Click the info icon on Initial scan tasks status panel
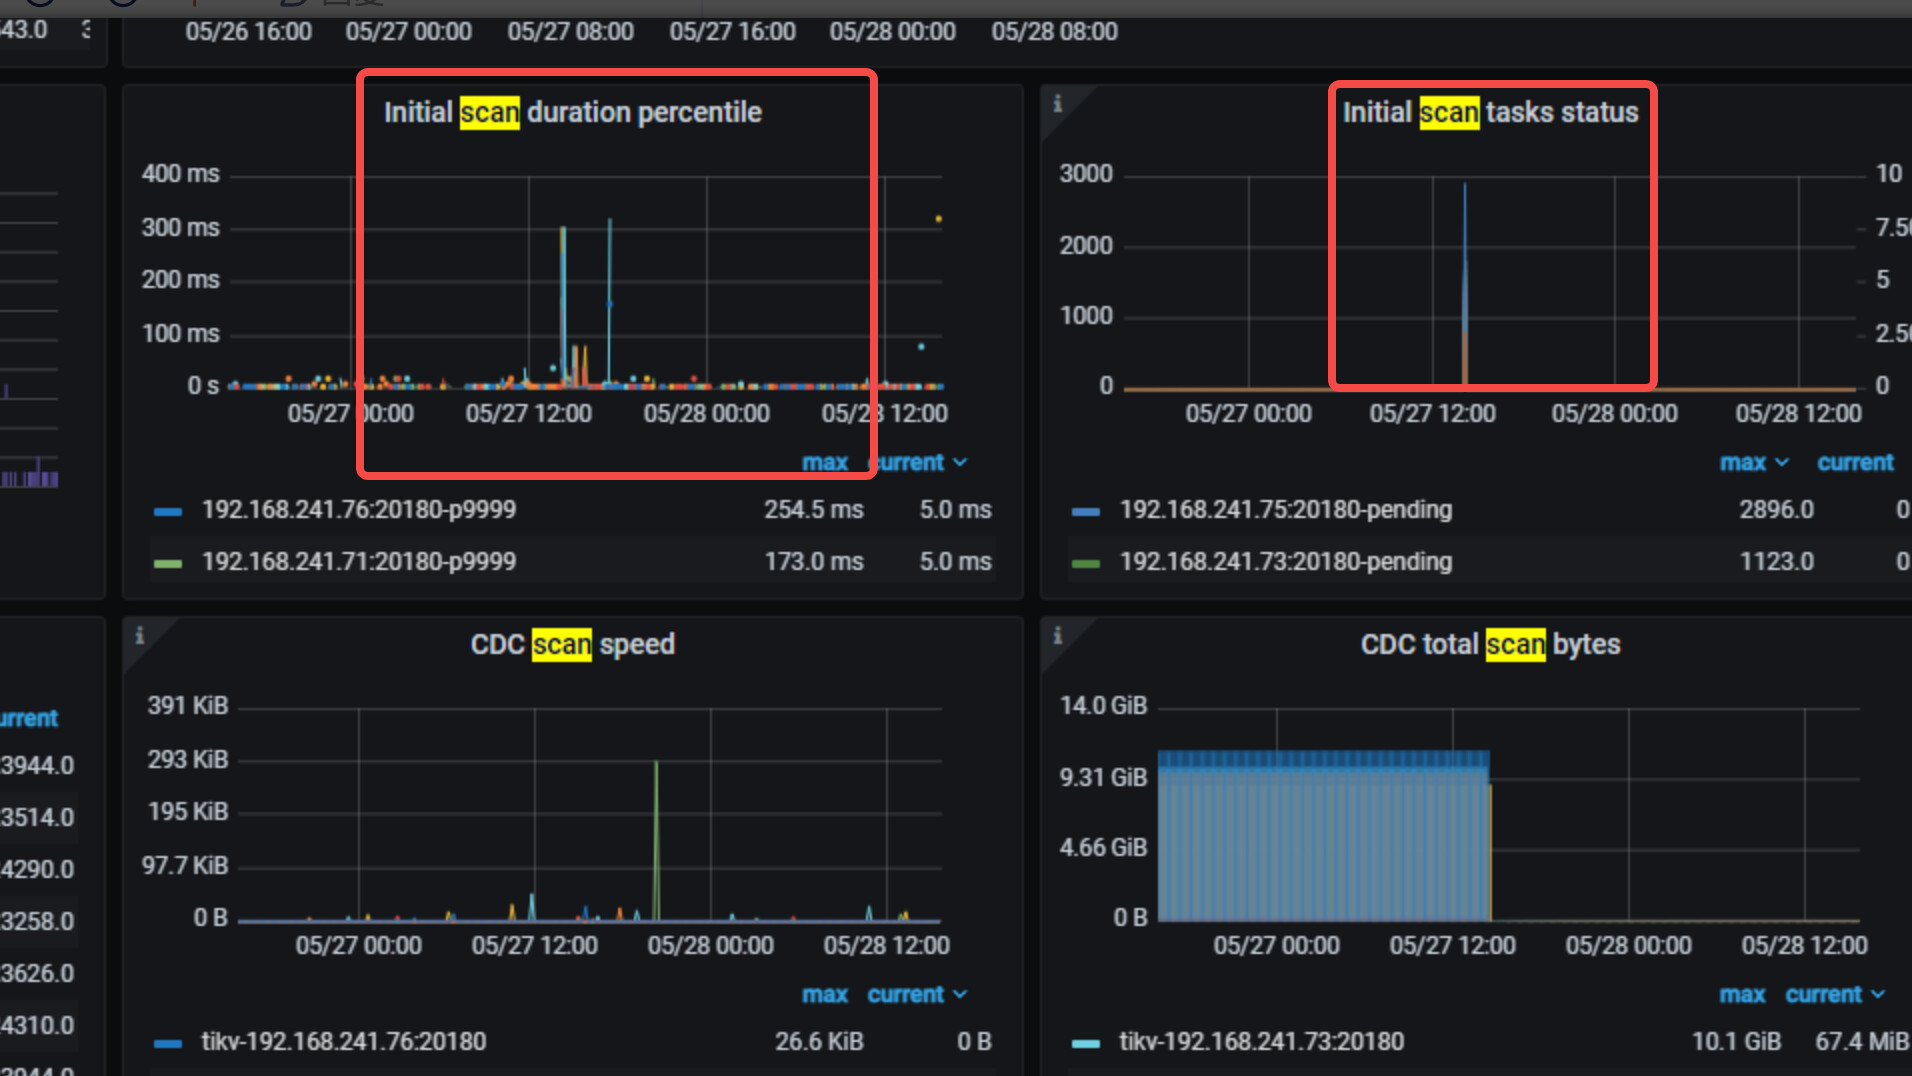The height and width of the screenshot is (1076, 1912). point(1057,103)
